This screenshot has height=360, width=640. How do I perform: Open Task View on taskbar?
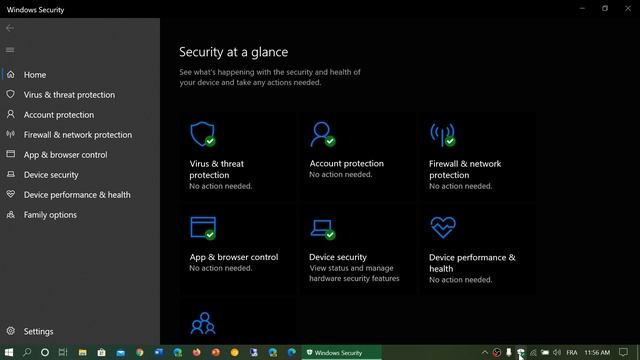coord(63,352)
